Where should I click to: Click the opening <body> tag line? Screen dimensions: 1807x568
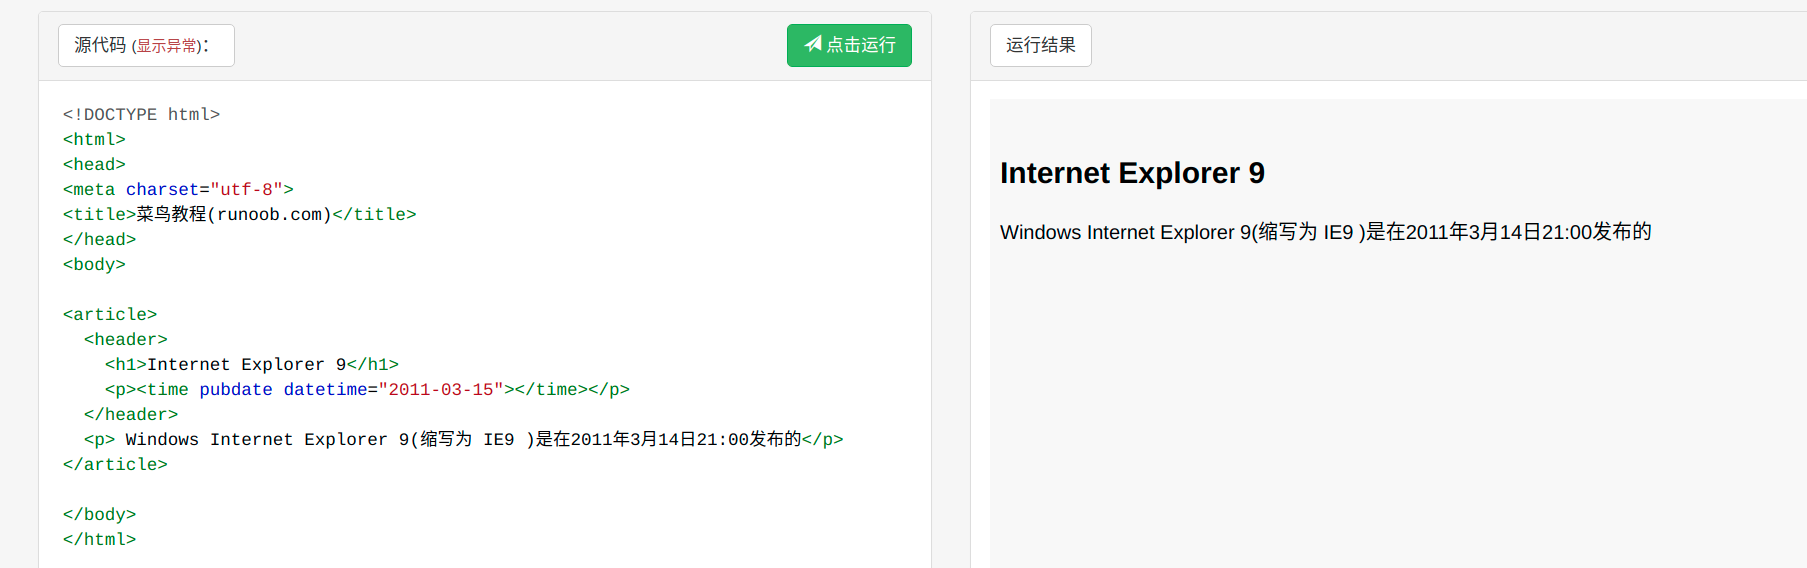click(94, 265)
